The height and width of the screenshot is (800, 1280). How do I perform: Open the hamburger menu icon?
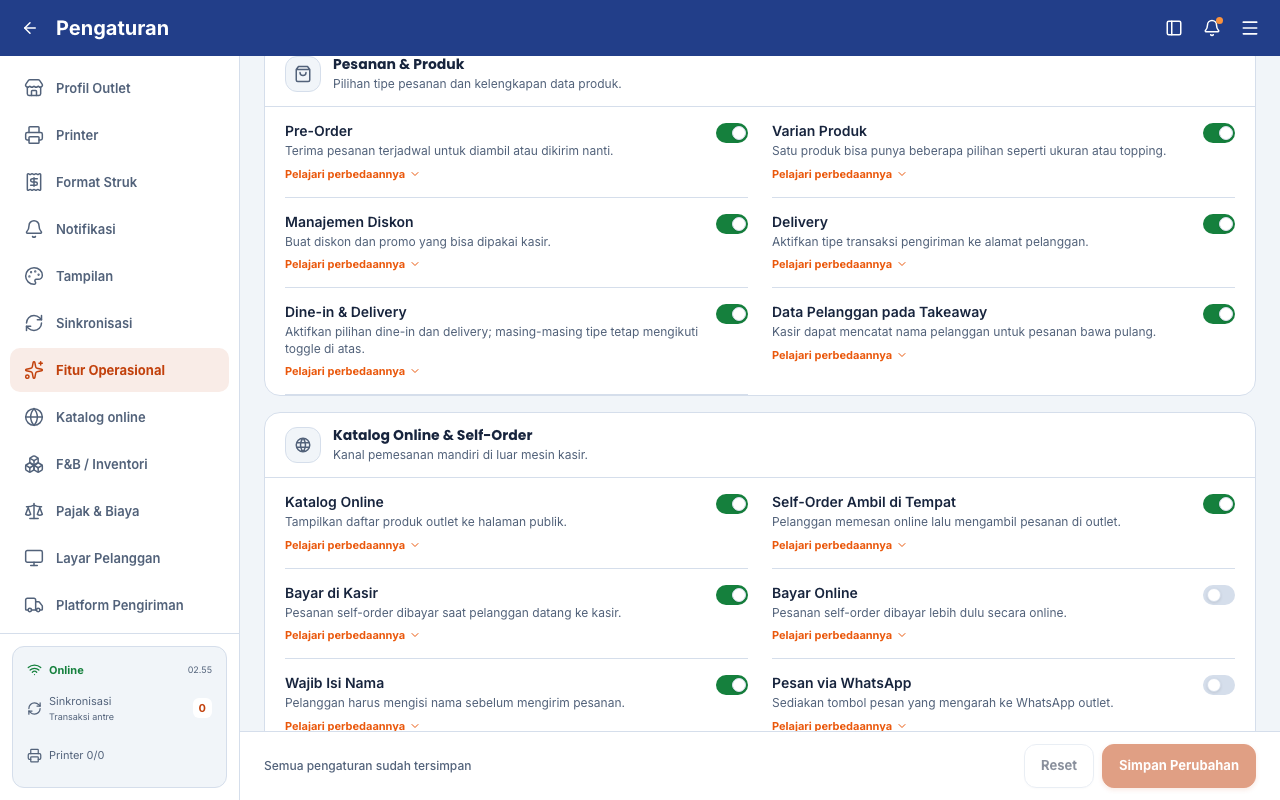[1250, 28]
